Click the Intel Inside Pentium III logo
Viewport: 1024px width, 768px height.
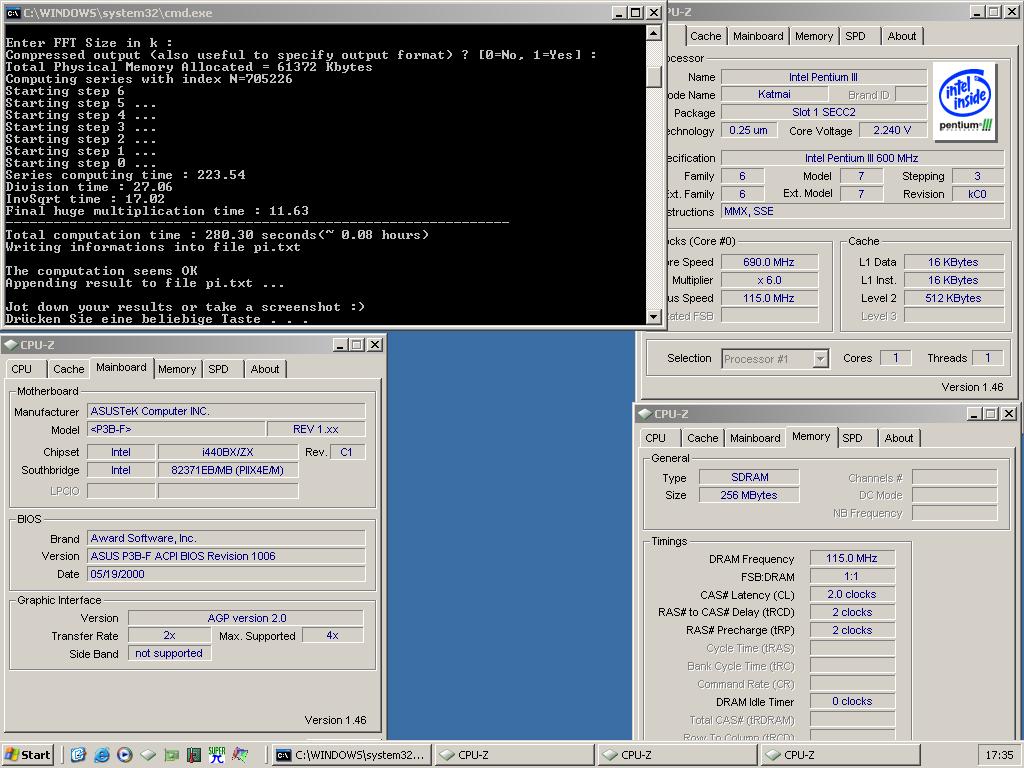tap(965, 102)
